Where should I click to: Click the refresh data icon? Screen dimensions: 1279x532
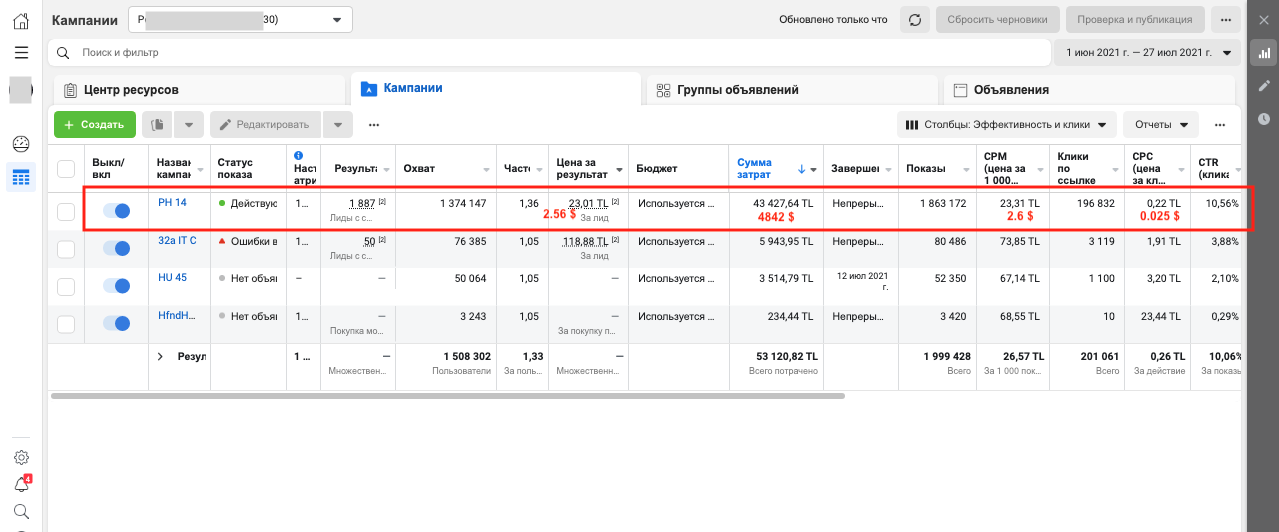[x=914, y=20]
